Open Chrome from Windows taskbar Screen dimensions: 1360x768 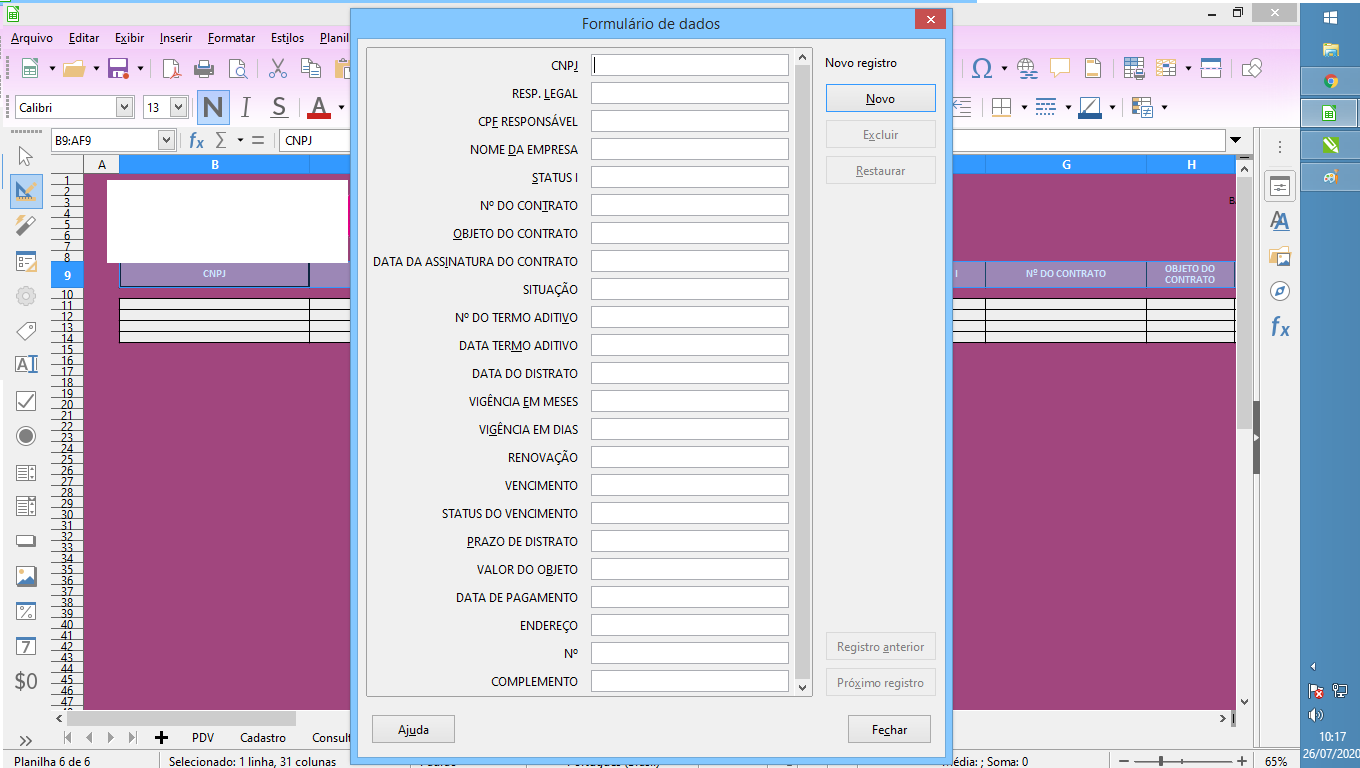(x=1330, y=81)
